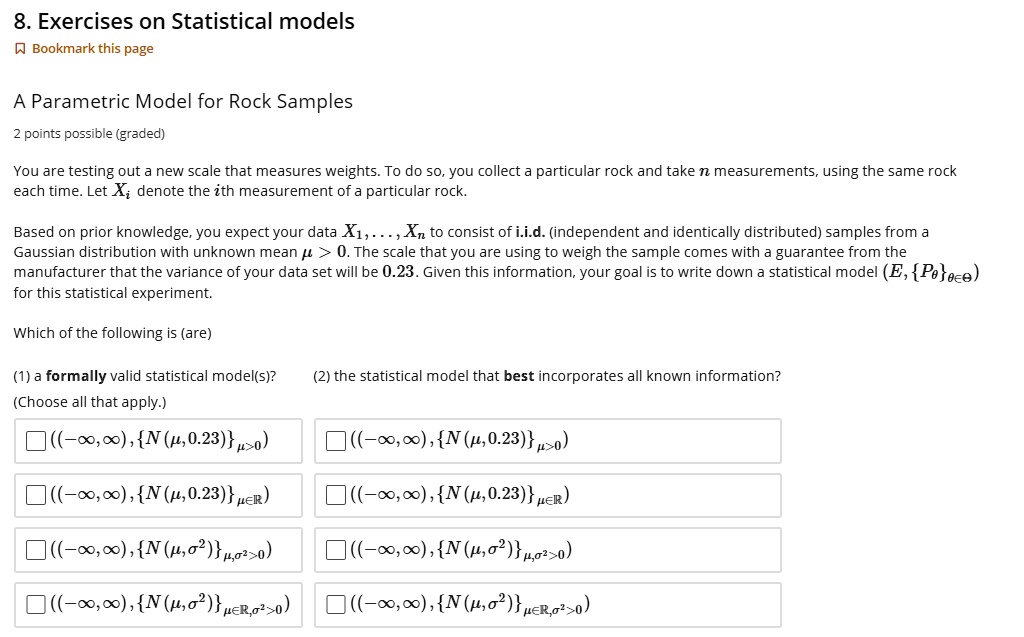Check N(μ,0.23) with μ∈ℝ as best model
This screenshot has width=1024, height=637.
335,494
